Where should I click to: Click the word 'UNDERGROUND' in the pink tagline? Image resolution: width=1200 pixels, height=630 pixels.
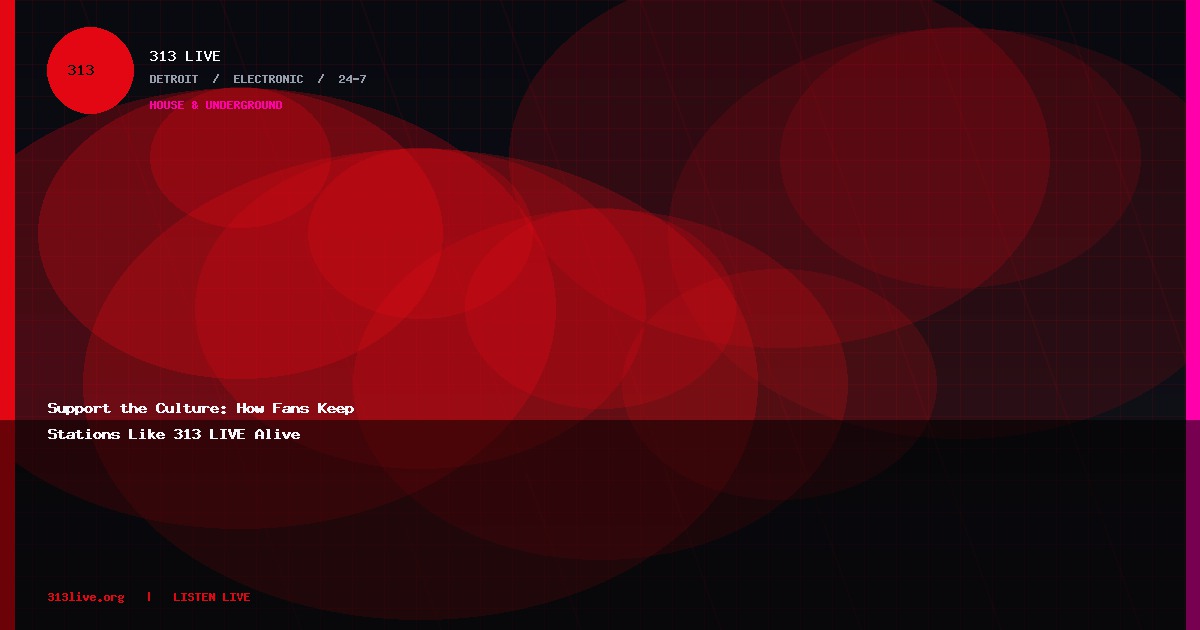pyautogui.click(x=244, y=105)
